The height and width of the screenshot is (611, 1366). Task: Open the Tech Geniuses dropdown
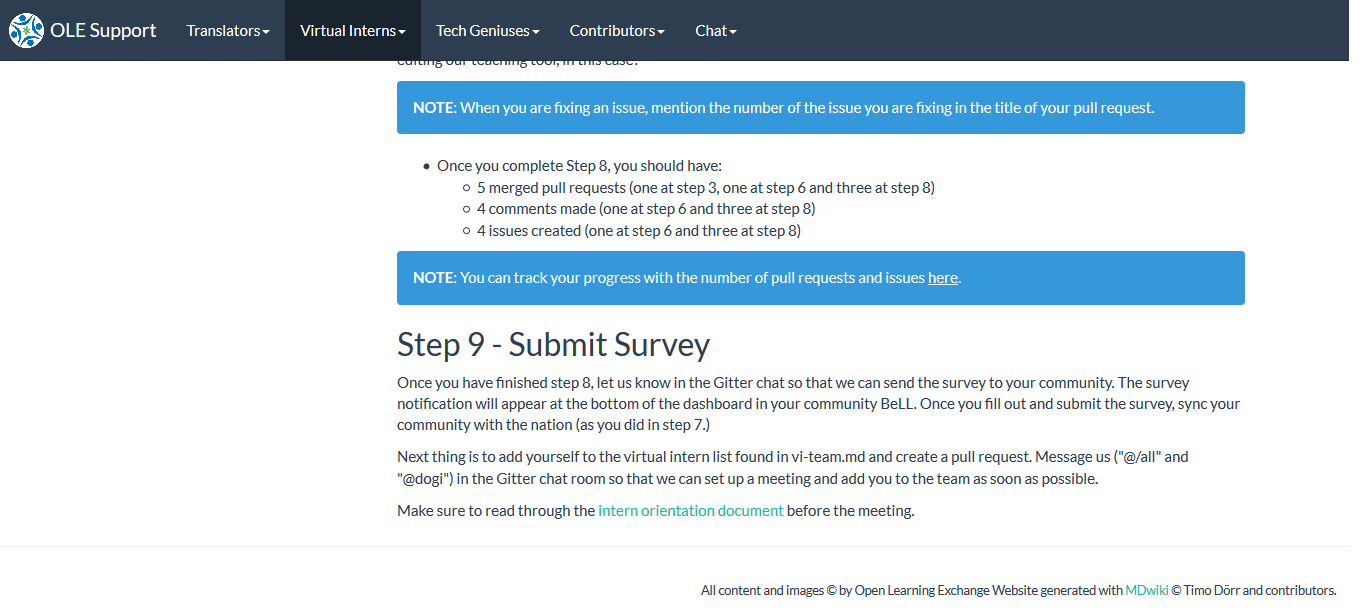487,30
